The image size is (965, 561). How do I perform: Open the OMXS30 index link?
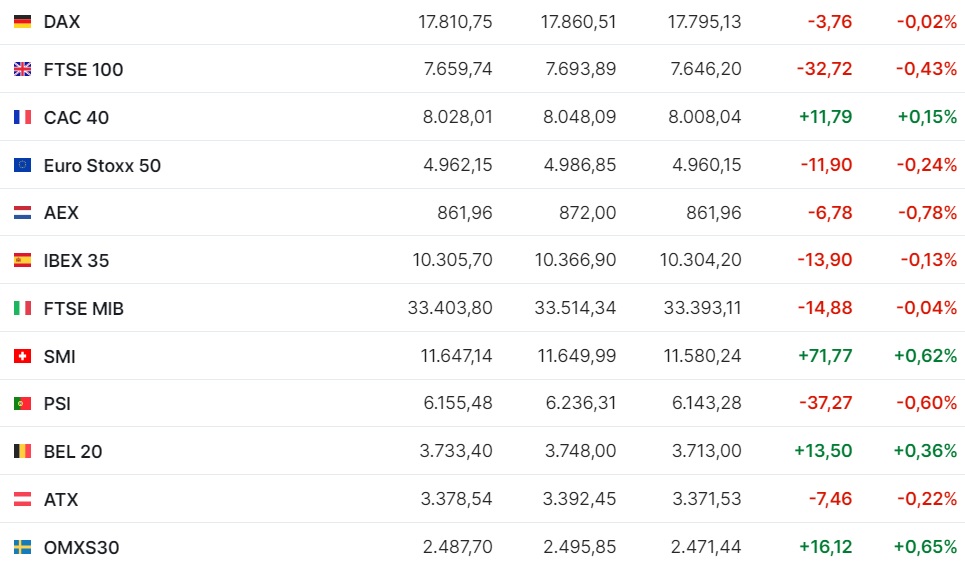[81, 547]
